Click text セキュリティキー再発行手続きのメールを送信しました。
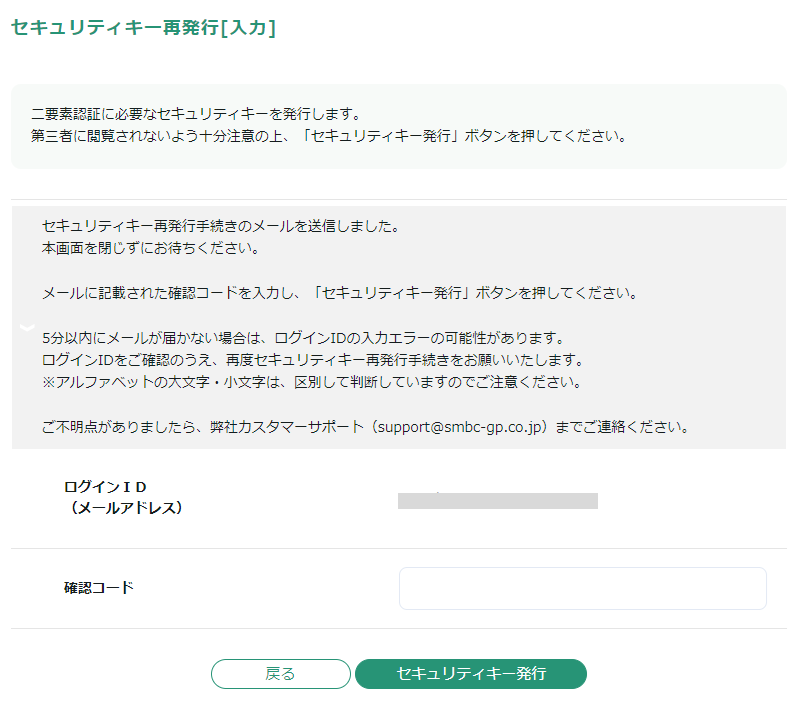Screen dimensions: 801x714 (221, 226)
